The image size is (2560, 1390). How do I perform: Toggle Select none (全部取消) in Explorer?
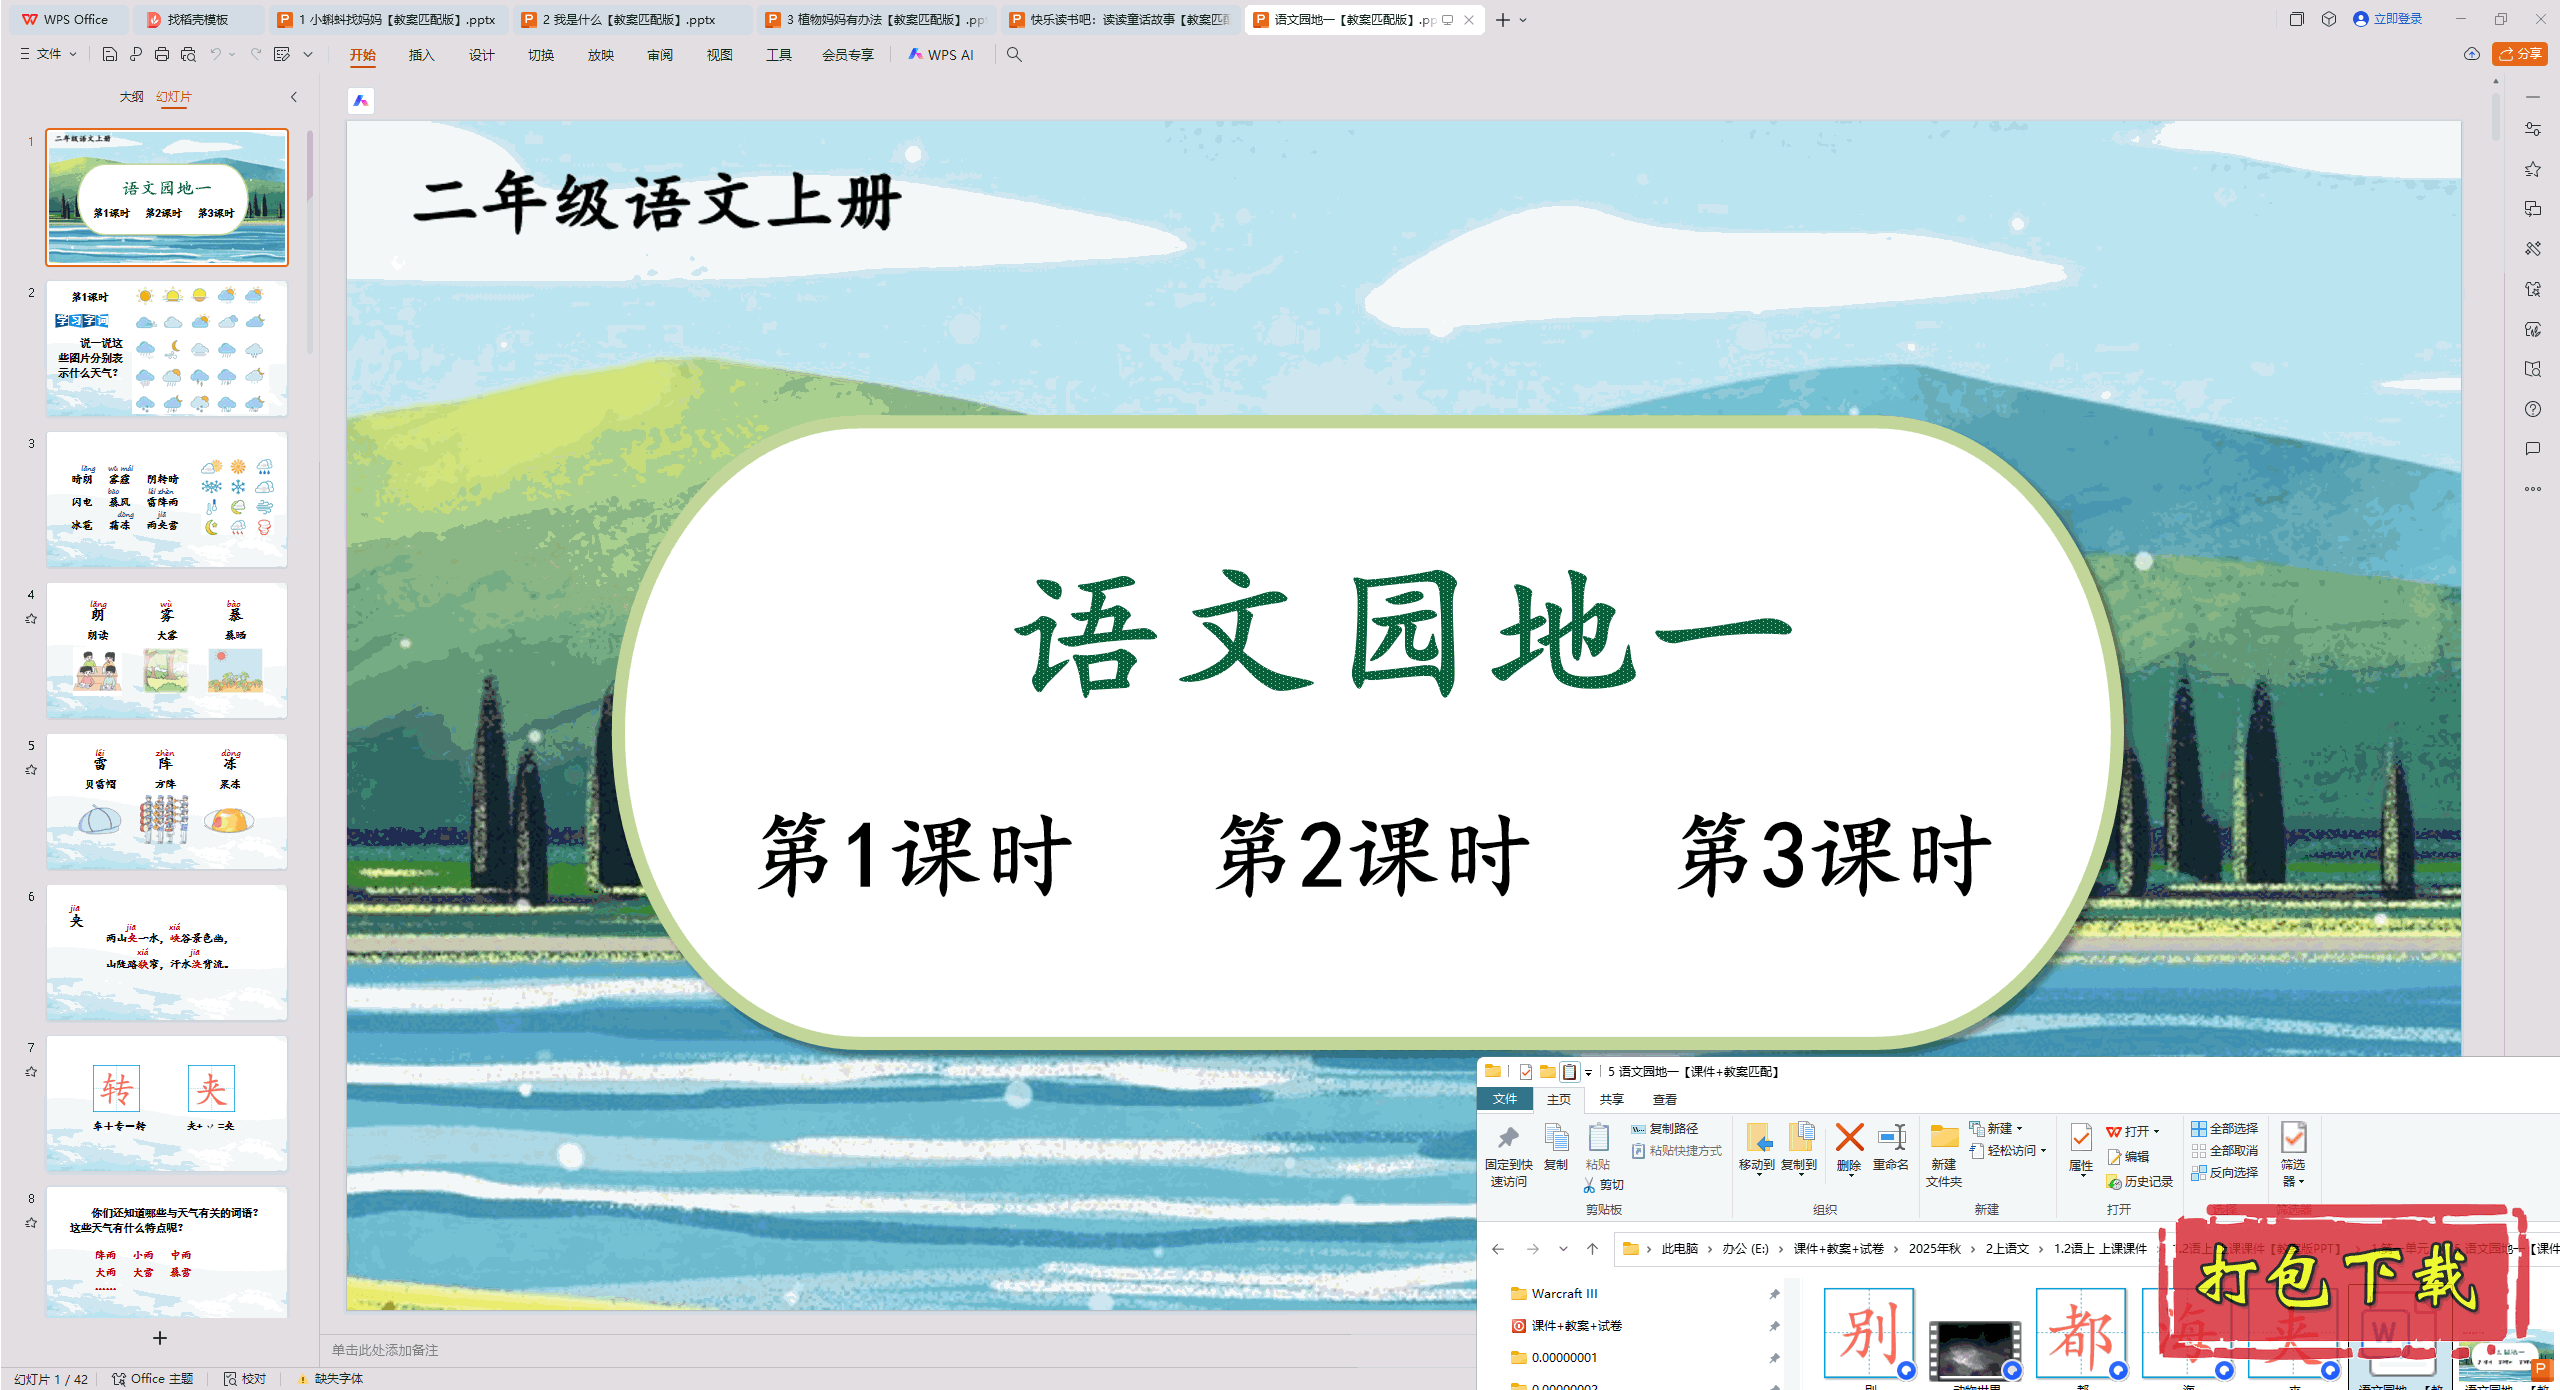(x=2224, y=1150)
